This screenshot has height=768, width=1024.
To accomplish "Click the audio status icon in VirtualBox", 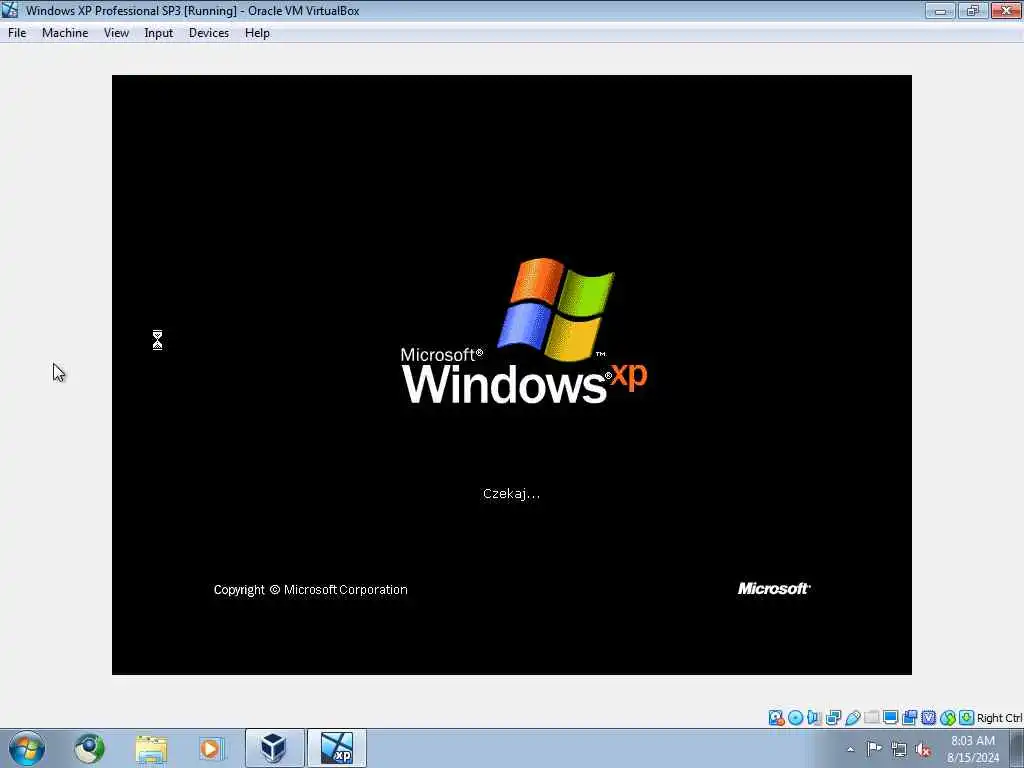I will (x=814, y=718).
